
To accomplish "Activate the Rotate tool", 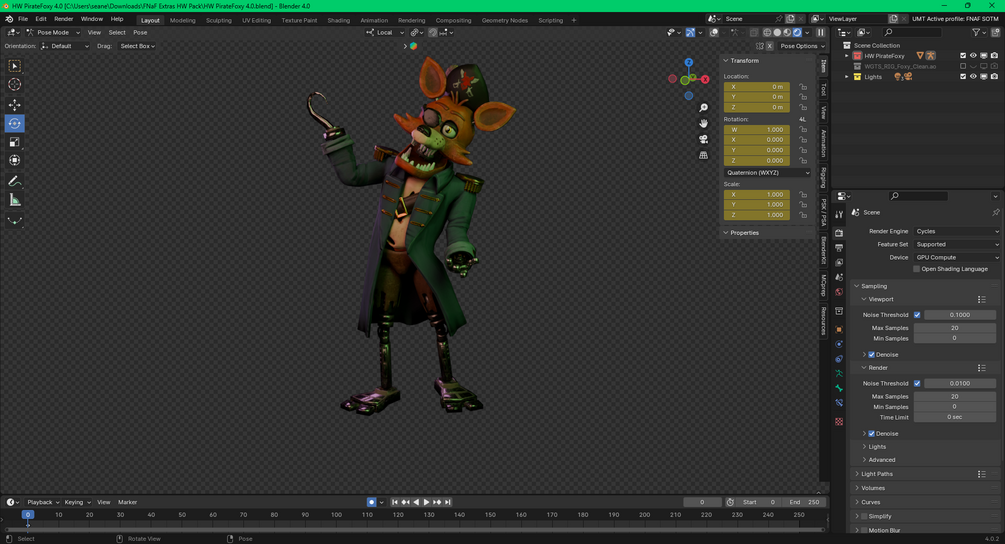I will (14, 124).
